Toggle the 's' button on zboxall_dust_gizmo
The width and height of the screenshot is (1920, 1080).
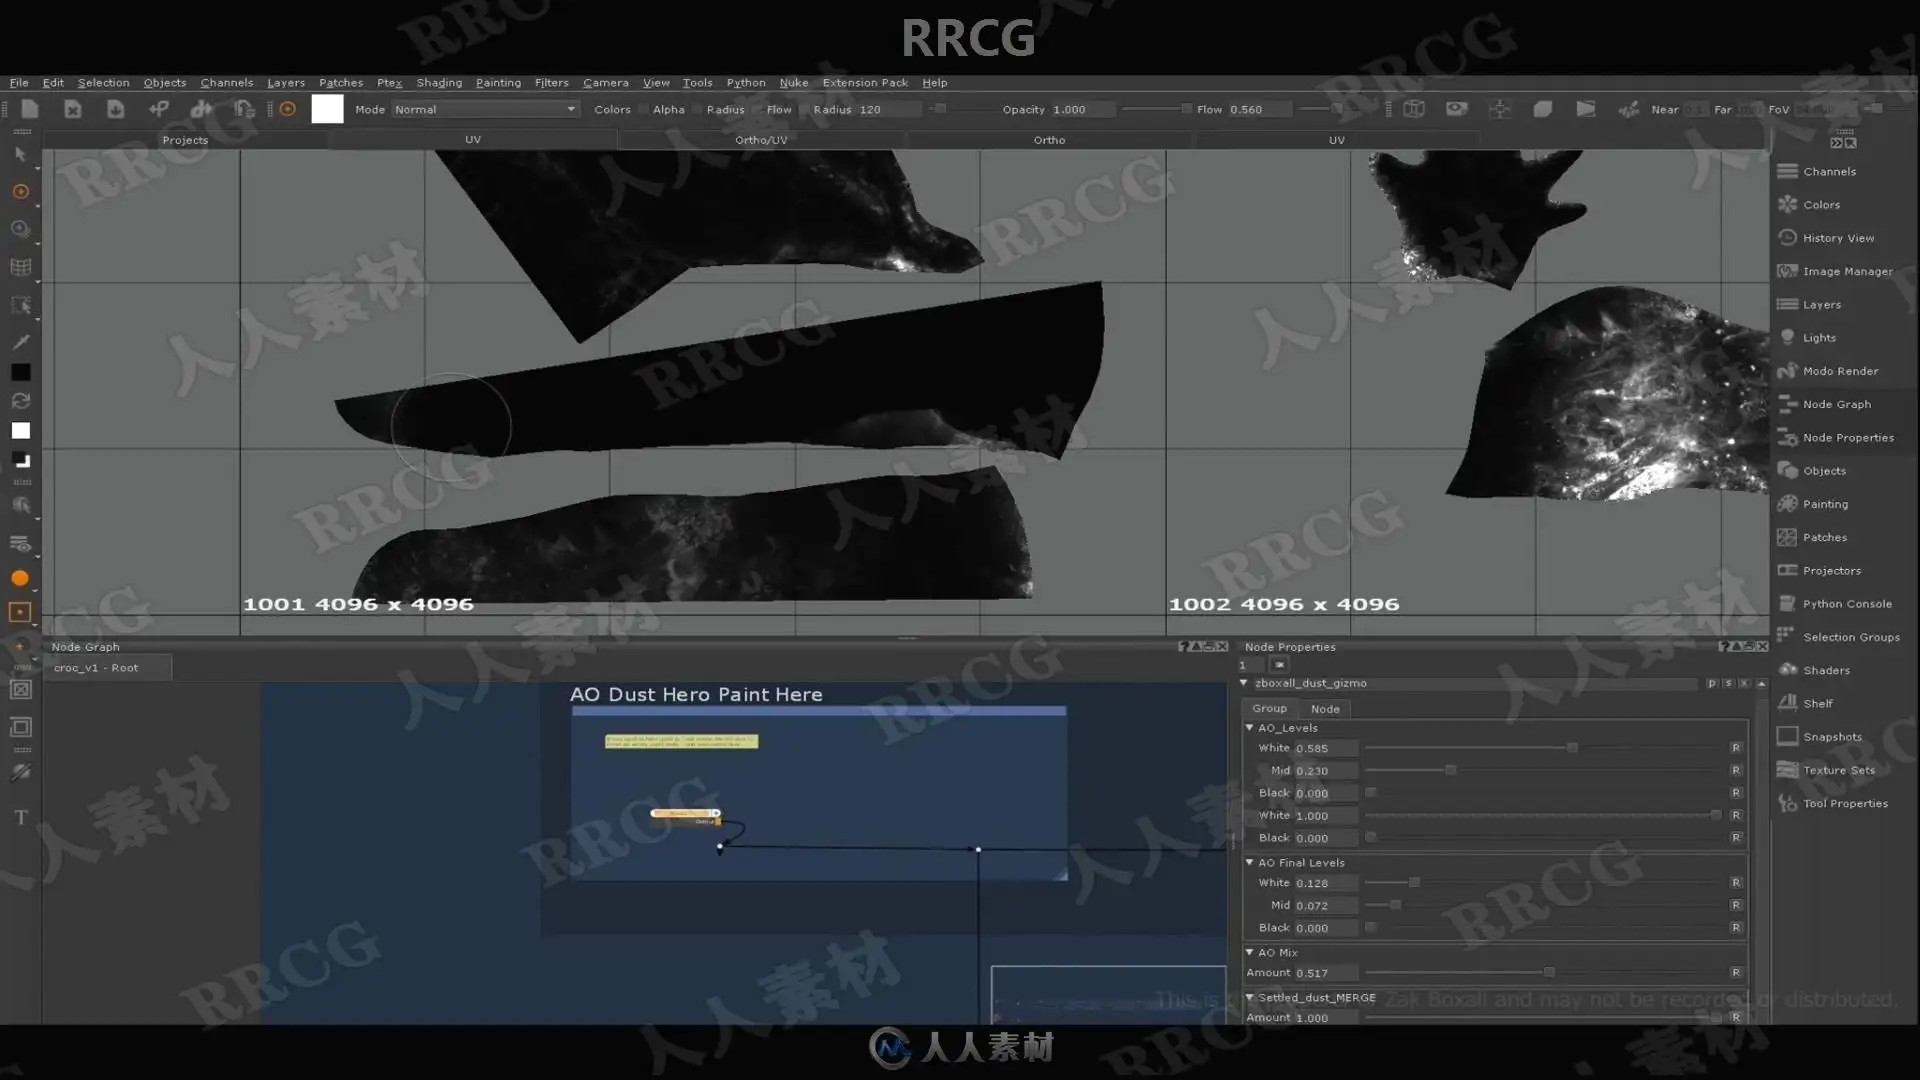pyautogui.click(x=1727, y=683)
